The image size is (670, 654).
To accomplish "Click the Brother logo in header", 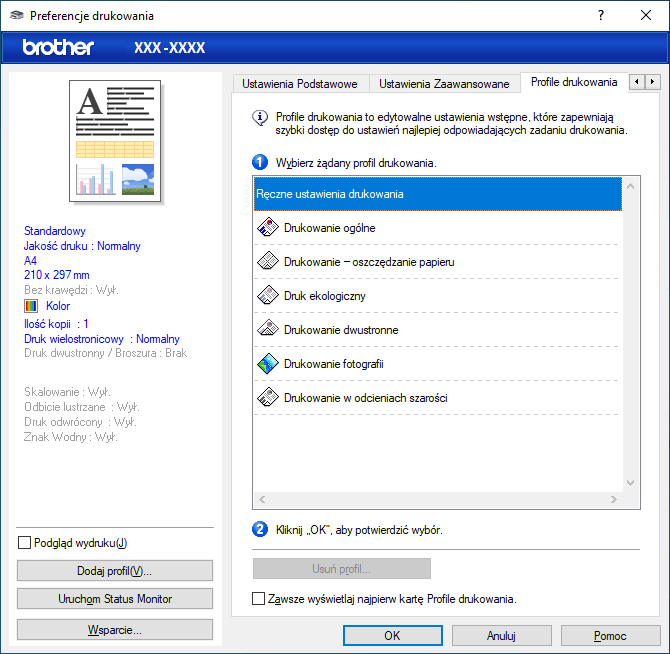I will (58, 47).
